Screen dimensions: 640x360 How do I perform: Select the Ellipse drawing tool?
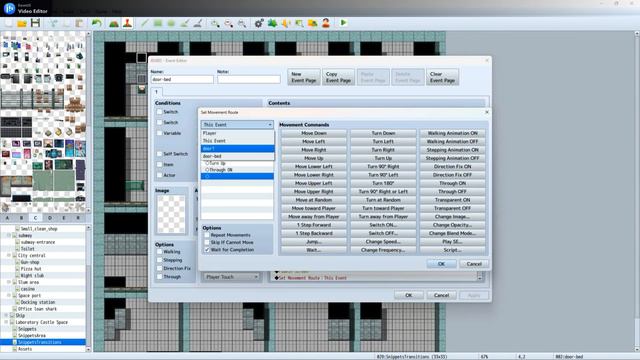[x=171, y=23]
